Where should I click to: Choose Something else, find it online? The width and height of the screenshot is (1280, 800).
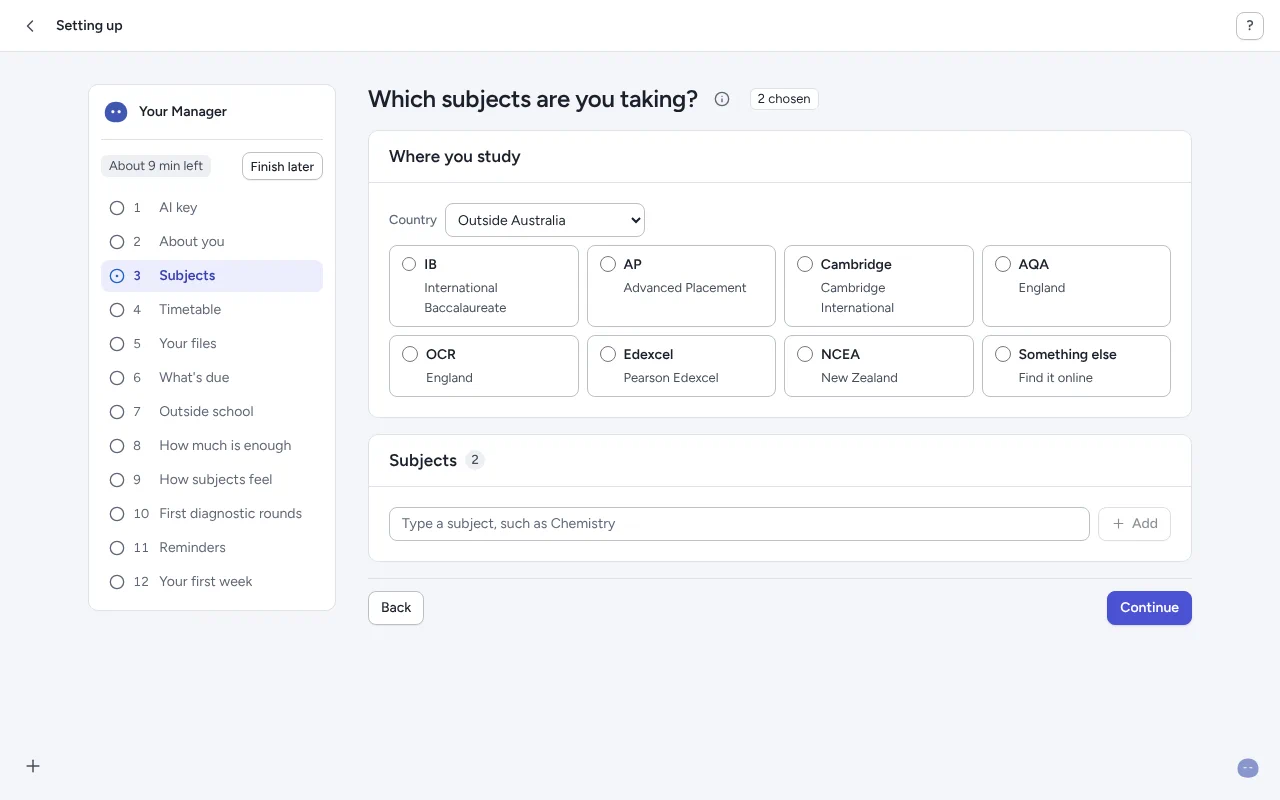1076,366
